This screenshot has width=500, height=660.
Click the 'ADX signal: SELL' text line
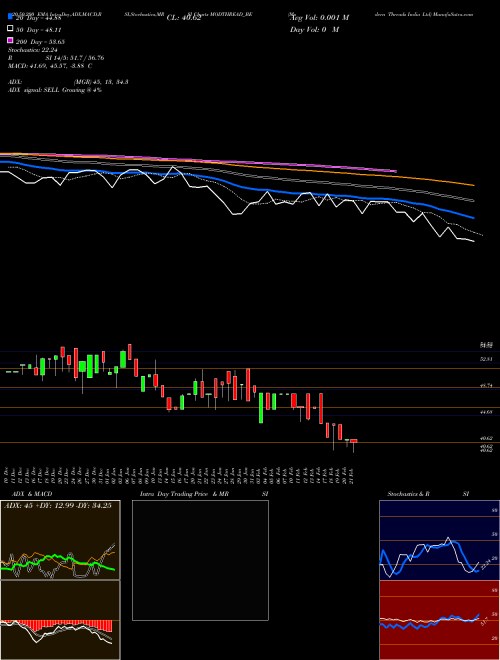click(x=55, y=90)
